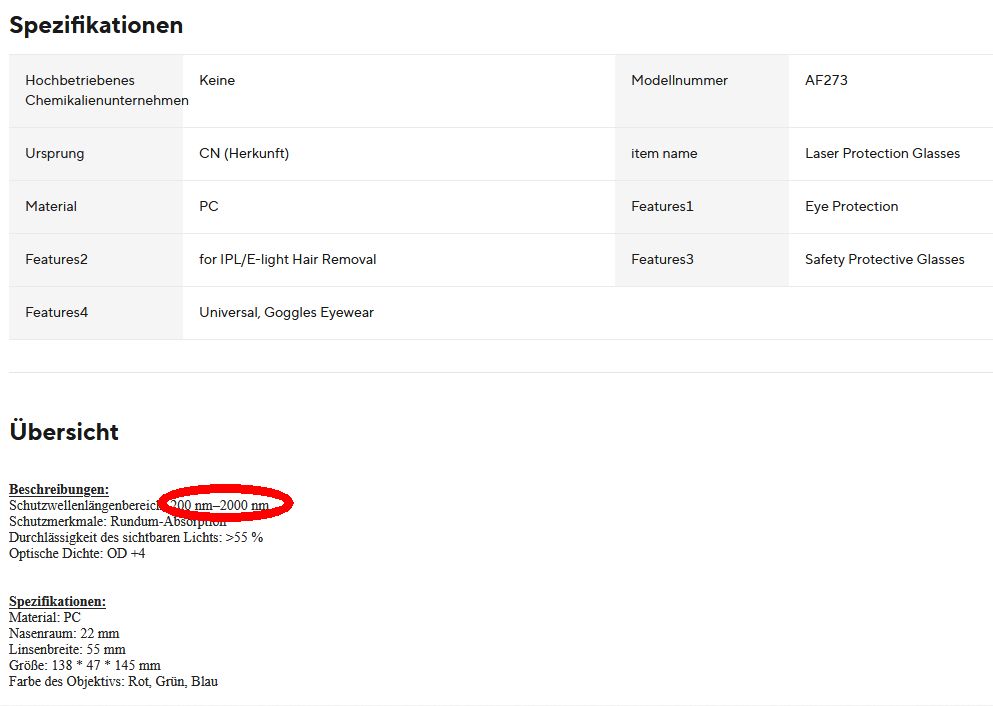
Task: Click 'Universal, Goggles Eyewear' value
Action: (x=286, y=312)
